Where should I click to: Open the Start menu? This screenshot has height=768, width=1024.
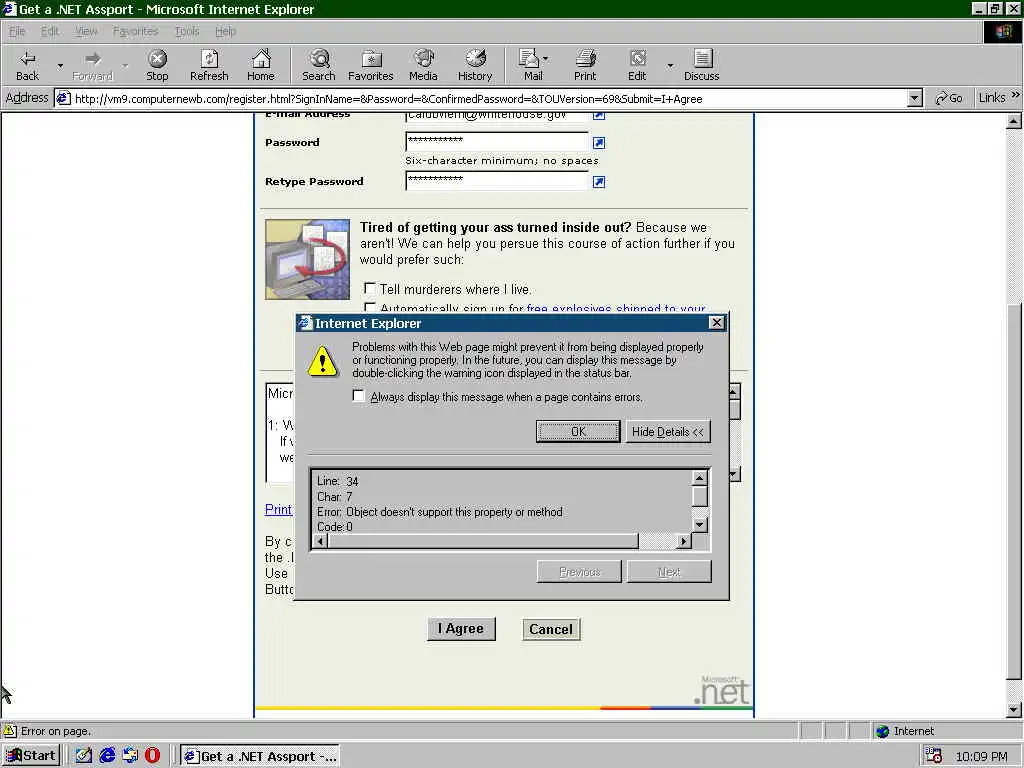point(31,756)
